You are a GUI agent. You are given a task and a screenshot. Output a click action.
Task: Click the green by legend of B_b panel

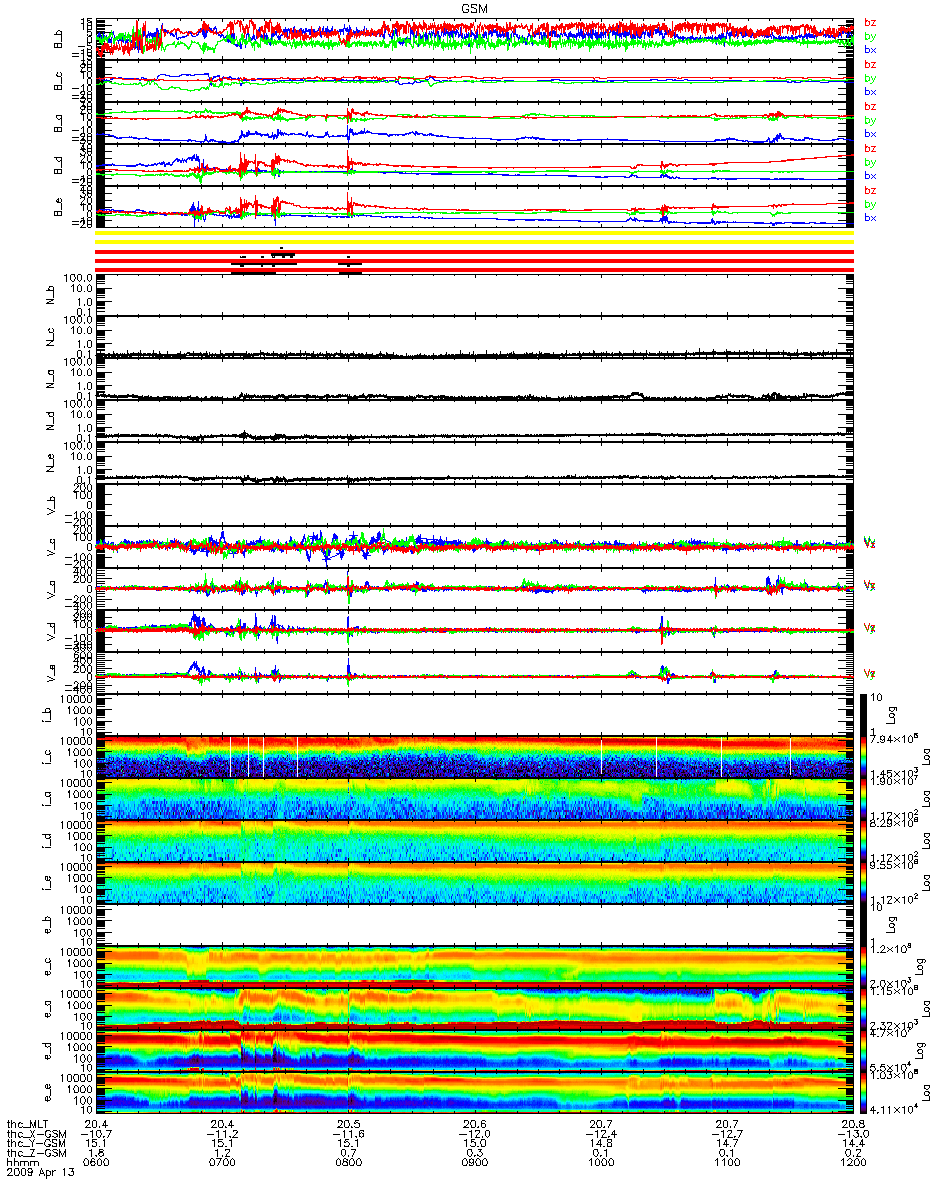870,36
